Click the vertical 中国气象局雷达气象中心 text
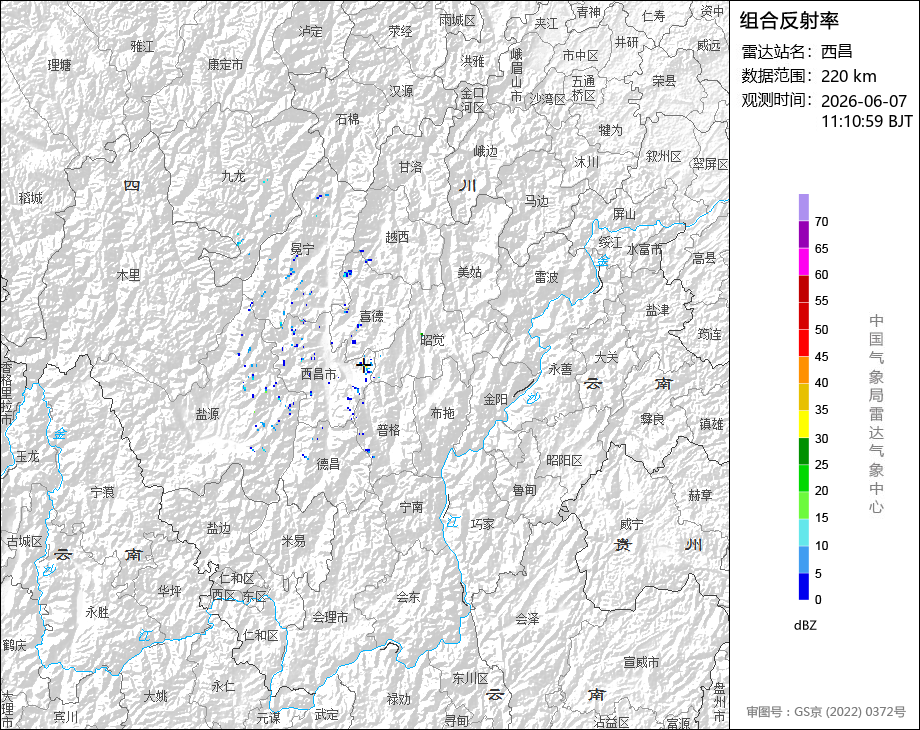This screenshot has height=730, width=920. pyautogui.click(x=876, y=414)
